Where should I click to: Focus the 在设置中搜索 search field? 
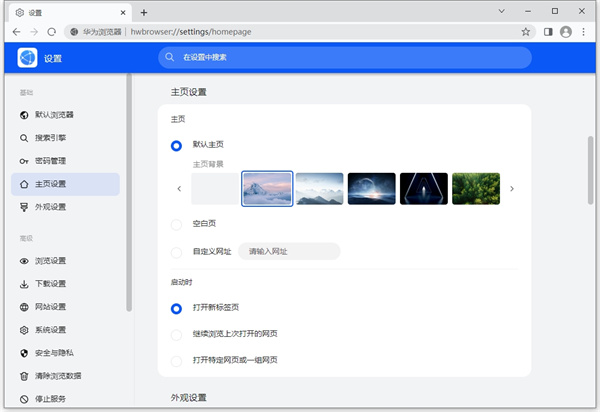(x=345, y=58)
